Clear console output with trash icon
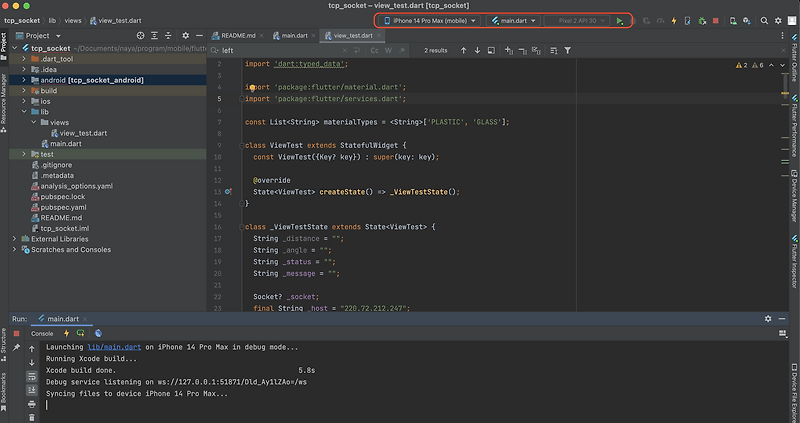The height and width of the screenshot is (423, 800). [32, 417]
